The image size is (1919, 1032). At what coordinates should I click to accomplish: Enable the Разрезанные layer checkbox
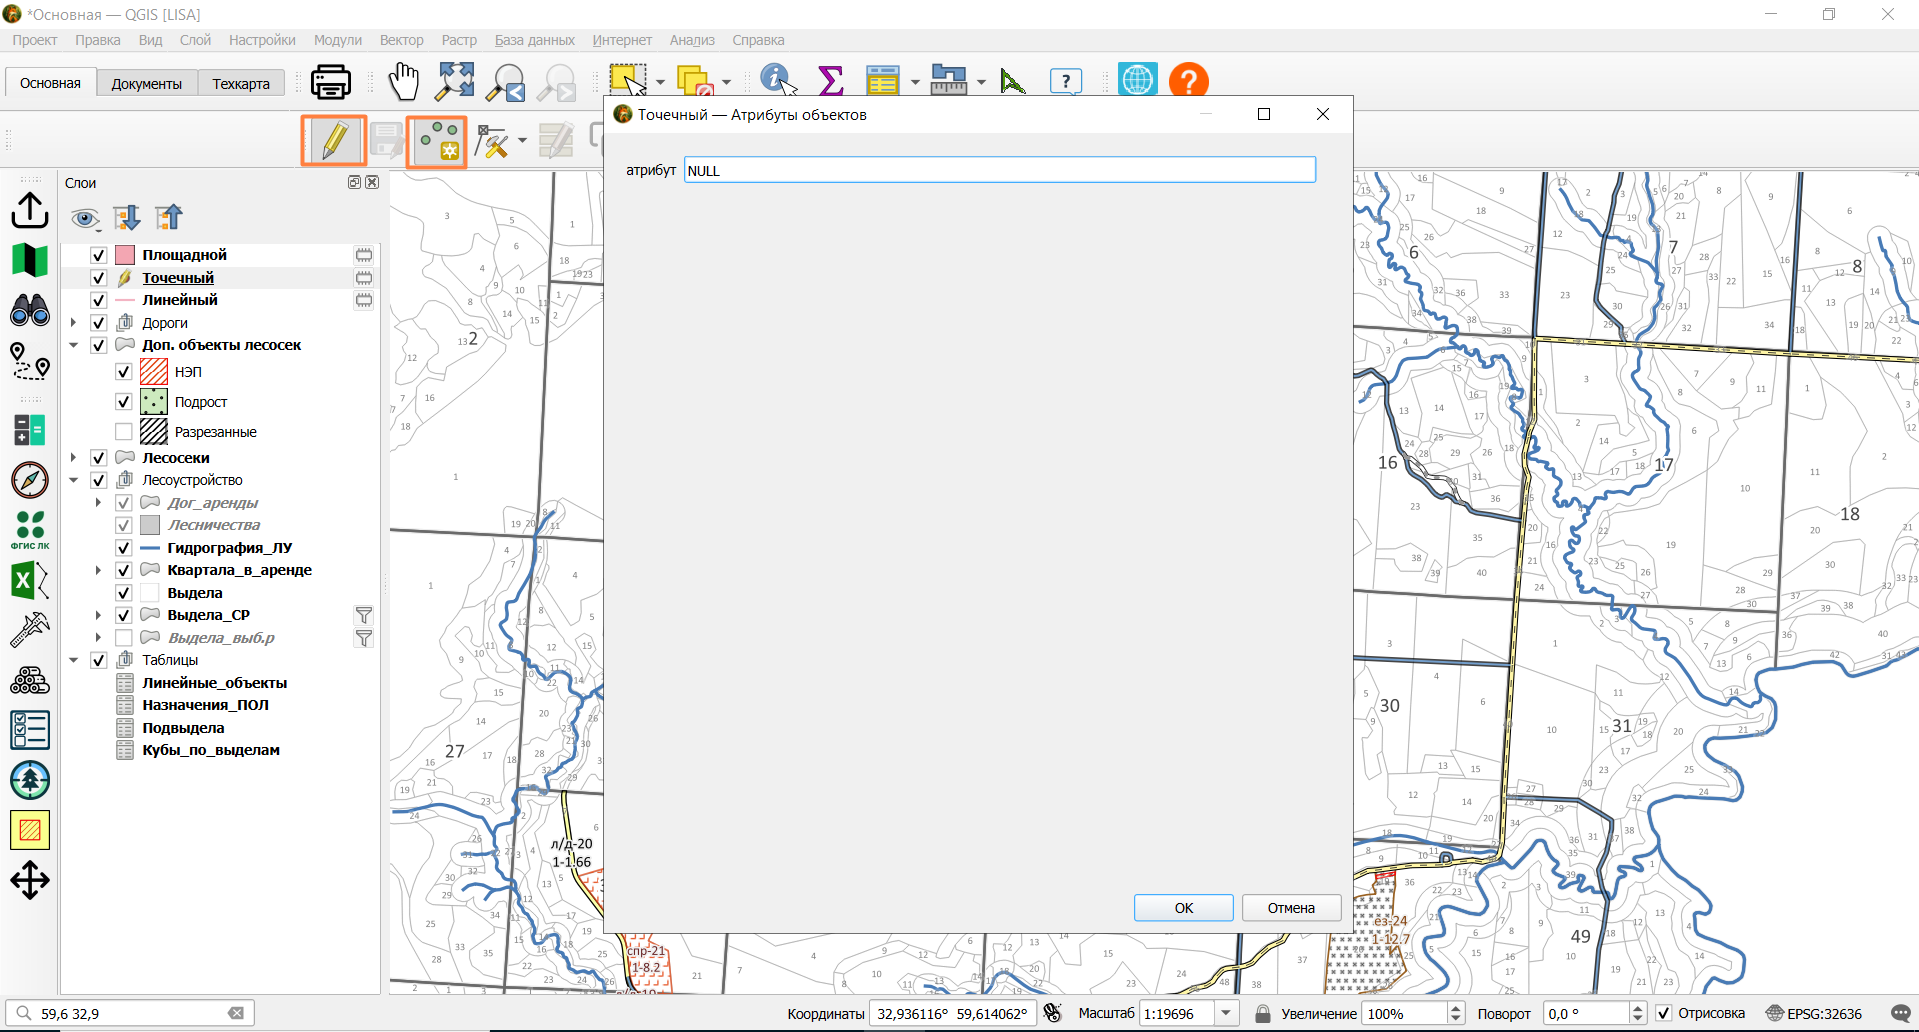pos(124,432)
